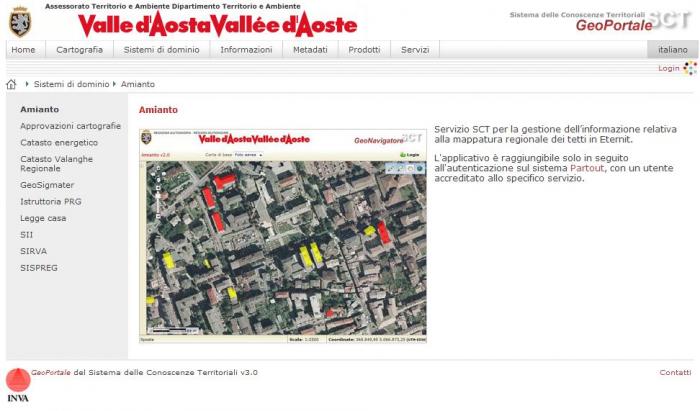Open Catasto energetico in the sidebar
This screenshot has width=700, height=411.
59,142
